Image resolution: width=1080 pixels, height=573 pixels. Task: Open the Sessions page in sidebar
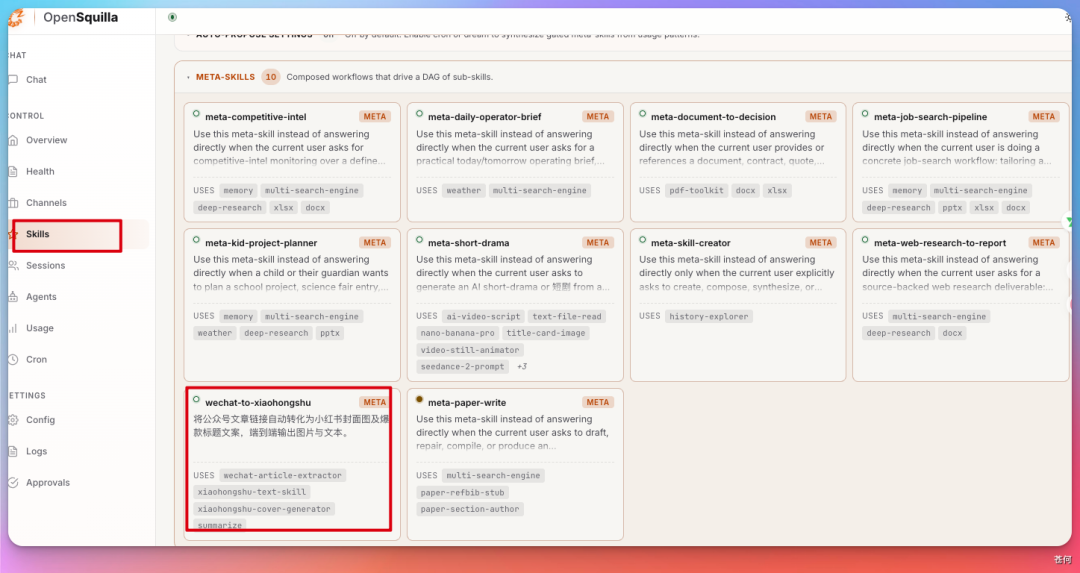[x=45, y=266]
